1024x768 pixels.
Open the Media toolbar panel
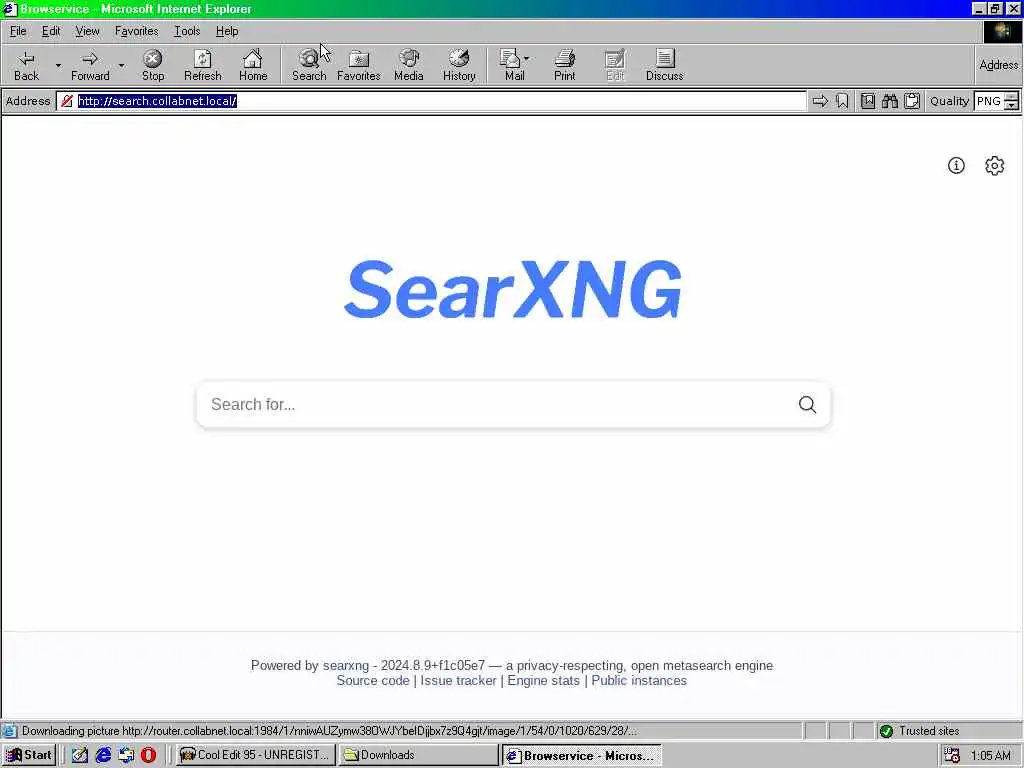[409, 65]
